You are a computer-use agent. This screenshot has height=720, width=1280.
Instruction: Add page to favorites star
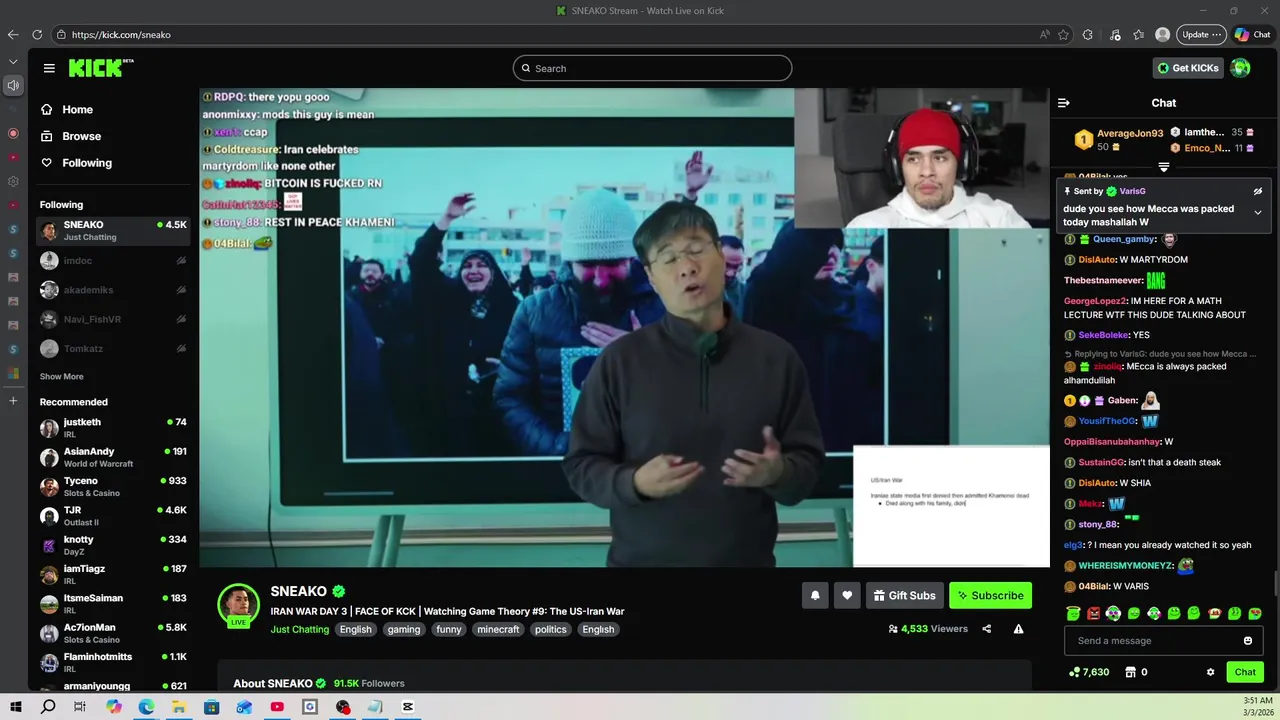(x=1064, y=34)
